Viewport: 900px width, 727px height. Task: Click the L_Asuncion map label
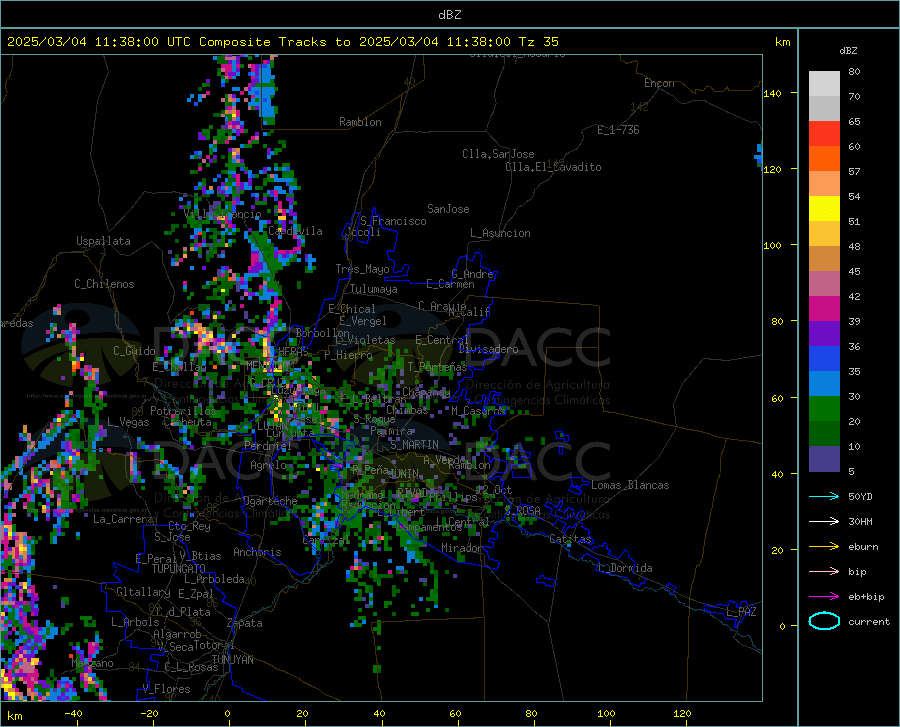(x=501, y=233)
